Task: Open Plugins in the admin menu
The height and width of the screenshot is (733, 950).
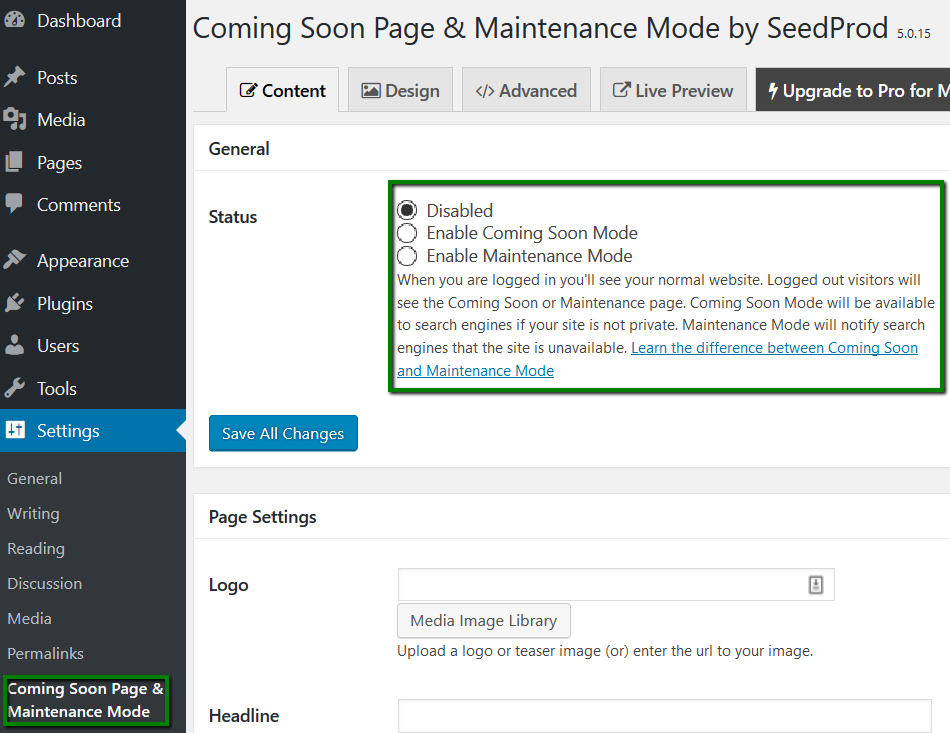Action: 93,303
